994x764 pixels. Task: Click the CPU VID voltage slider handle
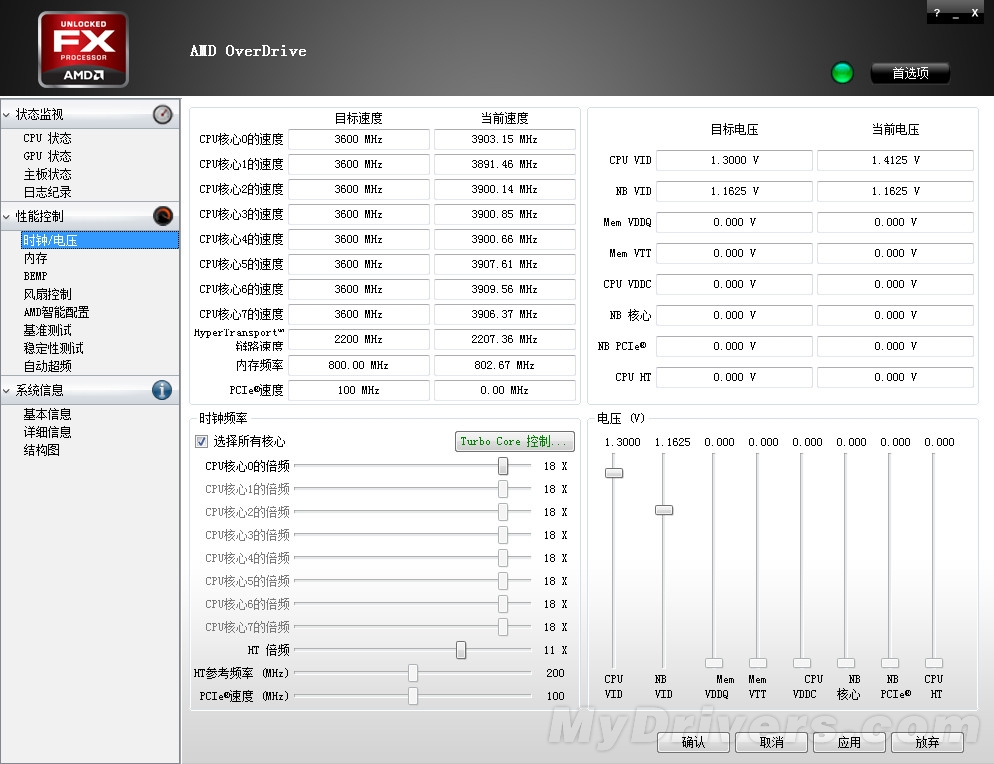[x=614, y=472]
